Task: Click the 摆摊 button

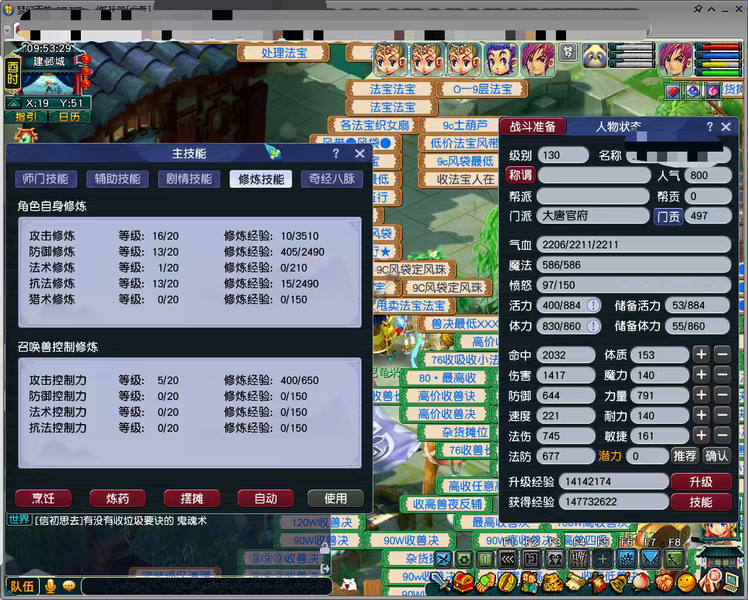Action: coord(191,498)
